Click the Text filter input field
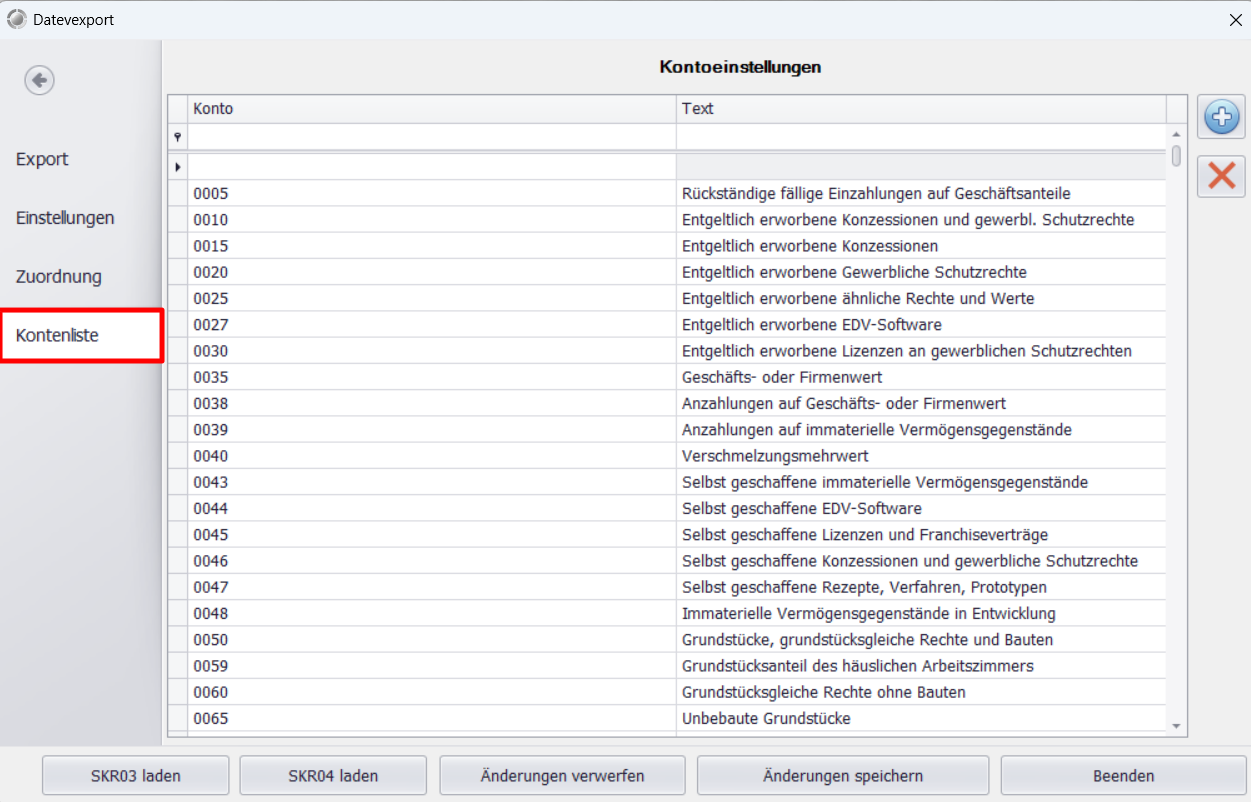Image resolution: width=1251 pixels, height=802 pixels. 921,137
